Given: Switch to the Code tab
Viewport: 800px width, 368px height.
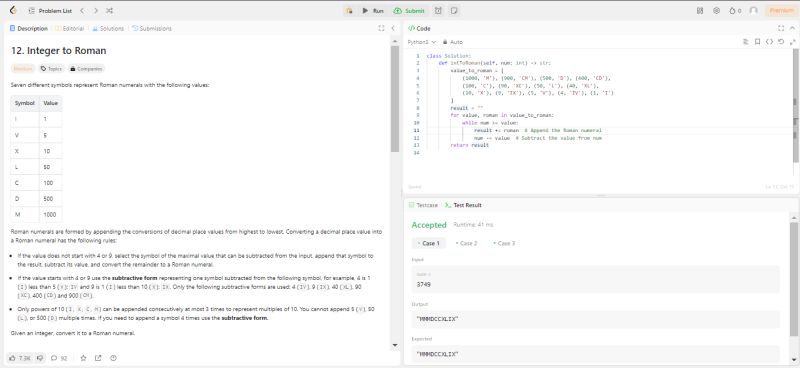Looking at the screenshot, I should click(x=419, y=29).
